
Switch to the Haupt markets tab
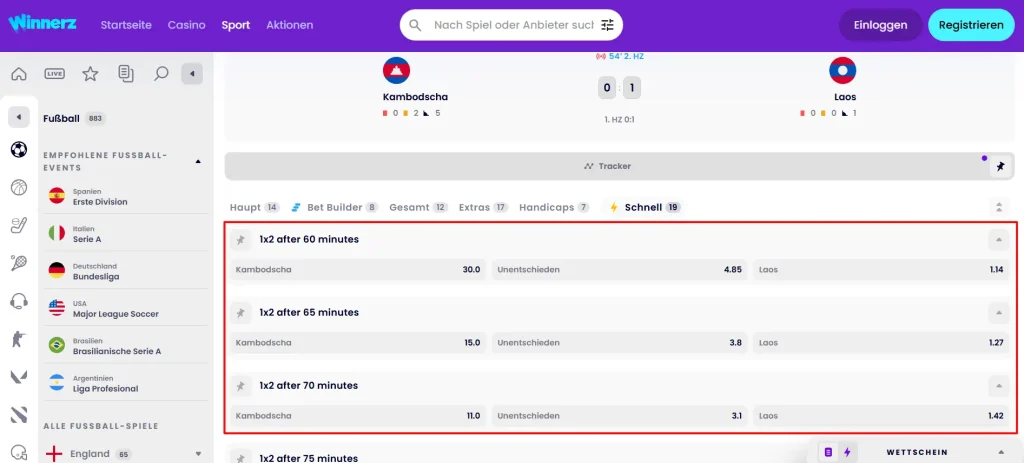255,208
